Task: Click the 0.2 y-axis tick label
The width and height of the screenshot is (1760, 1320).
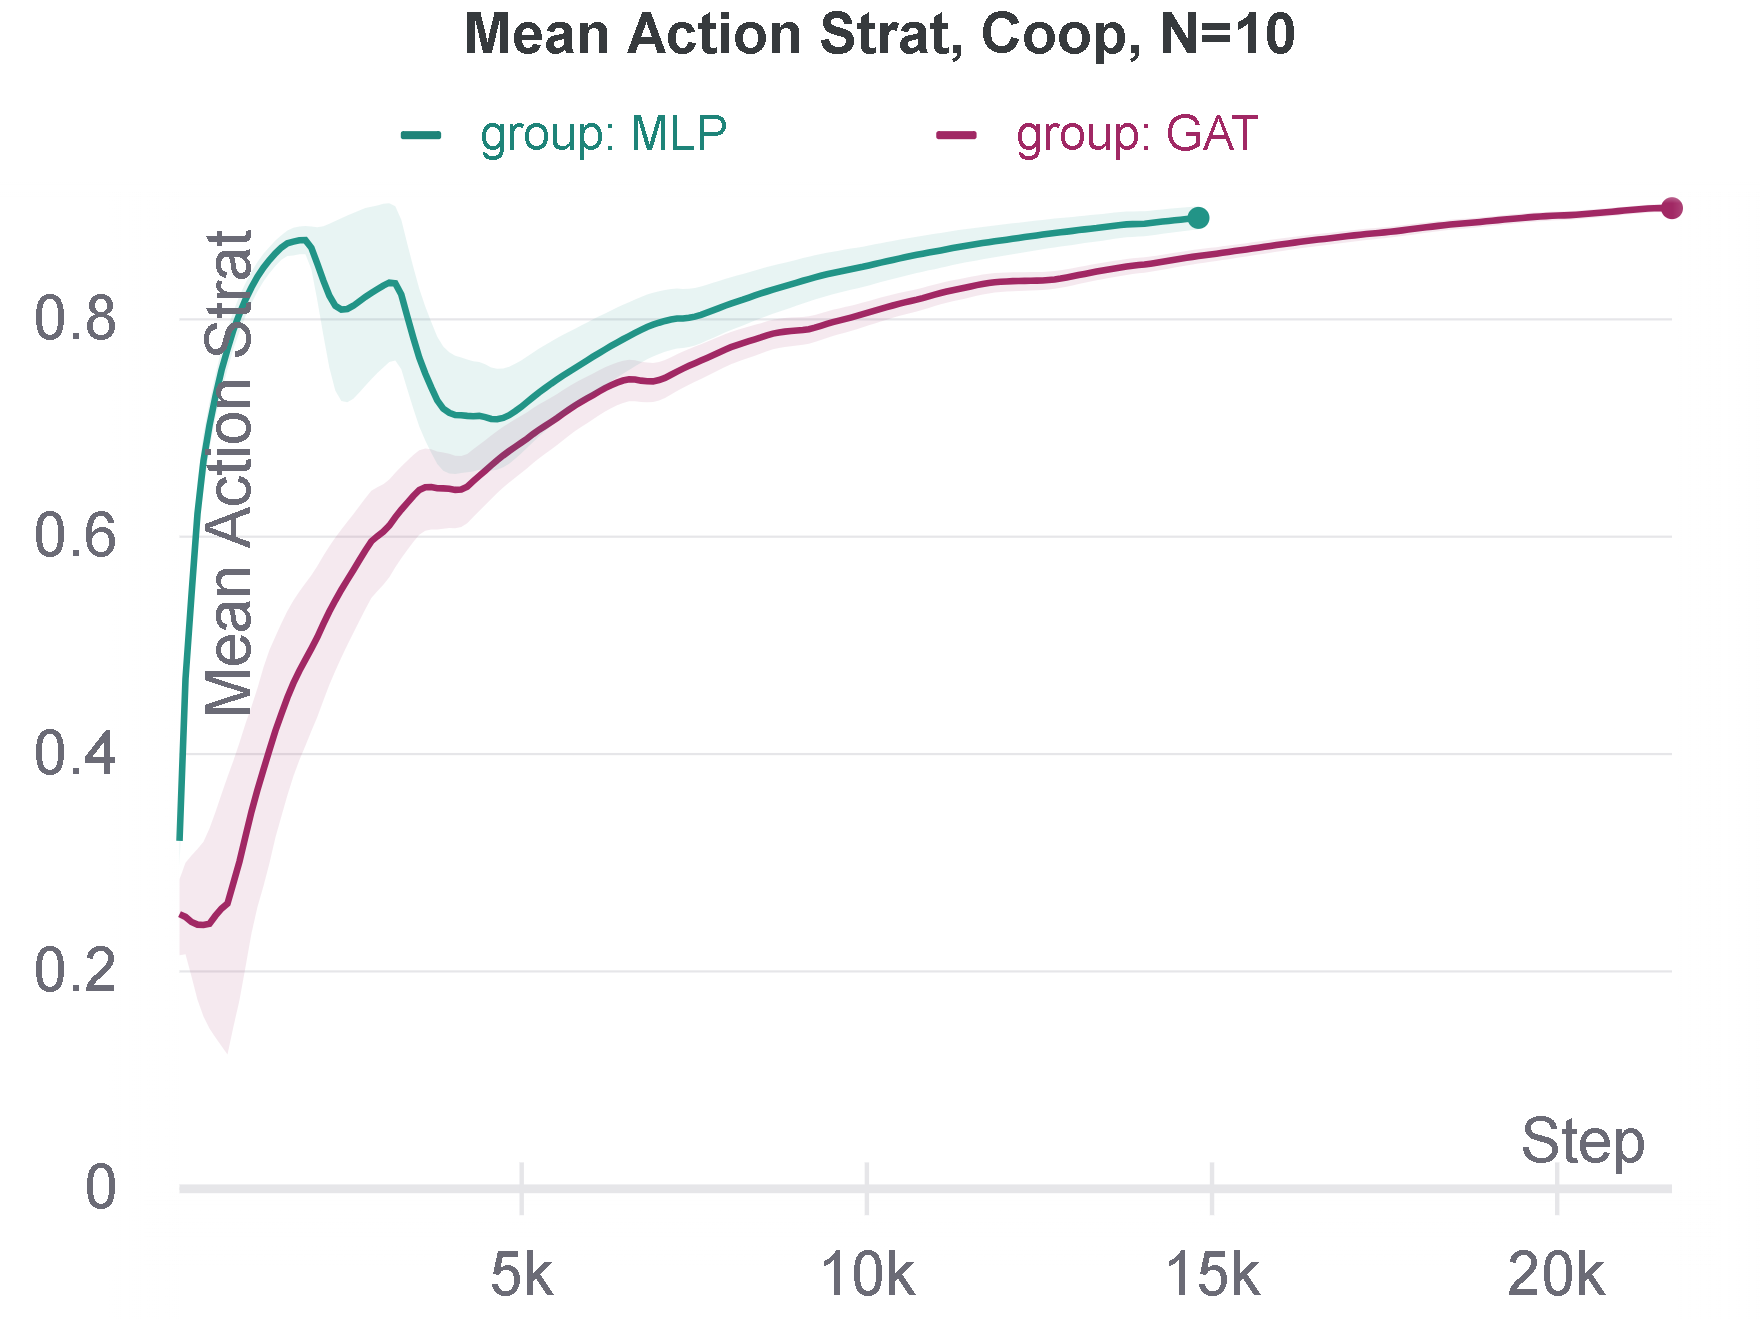Action: tap(75, 971)
